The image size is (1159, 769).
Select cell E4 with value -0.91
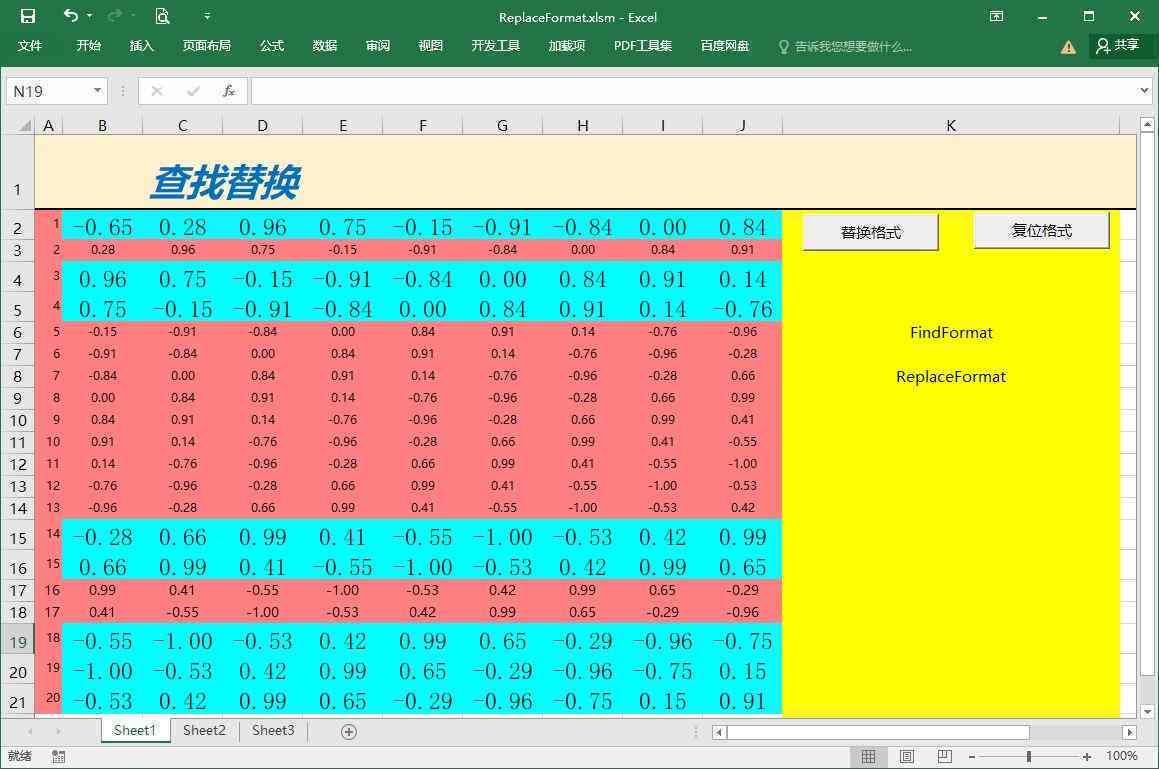pos(343,279)
